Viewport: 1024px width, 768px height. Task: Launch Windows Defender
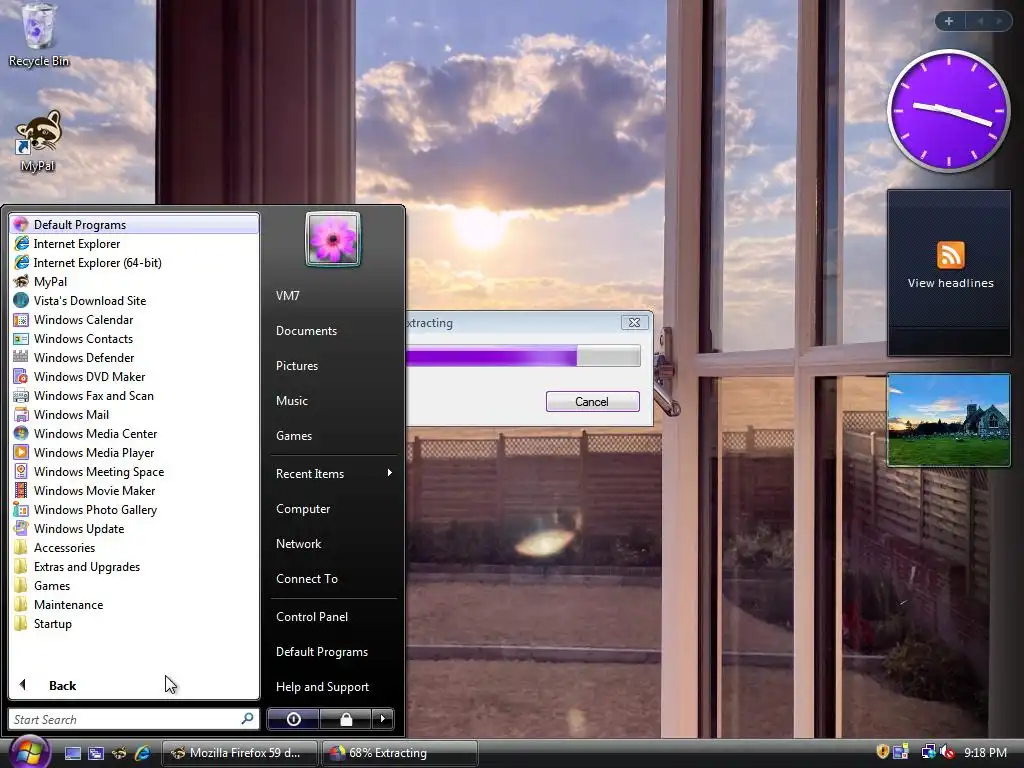click(x=134, y=357)
